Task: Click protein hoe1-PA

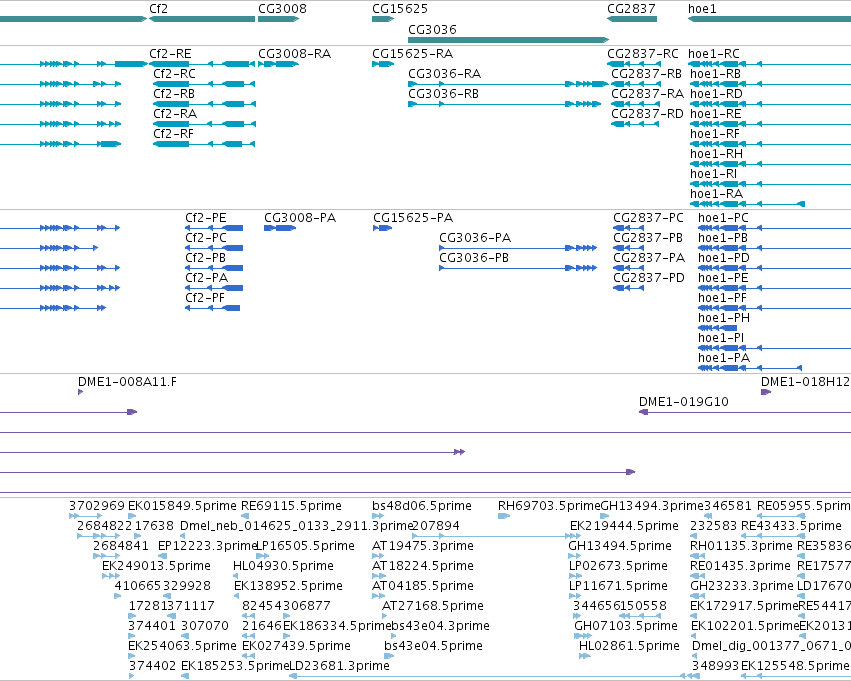Action: (x=724, y=358)
